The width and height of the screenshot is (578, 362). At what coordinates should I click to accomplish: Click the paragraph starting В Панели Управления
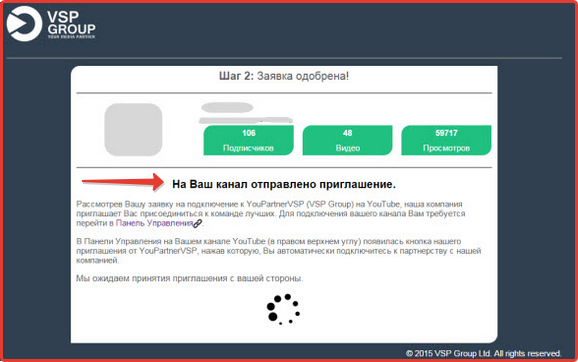point(279,251)
